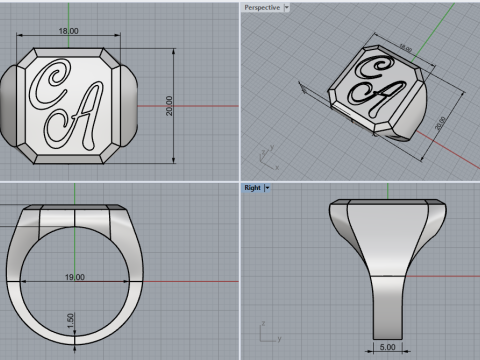Select the 1.50 thickness dimension
The image size is (480, 360).
pos(70,321)
